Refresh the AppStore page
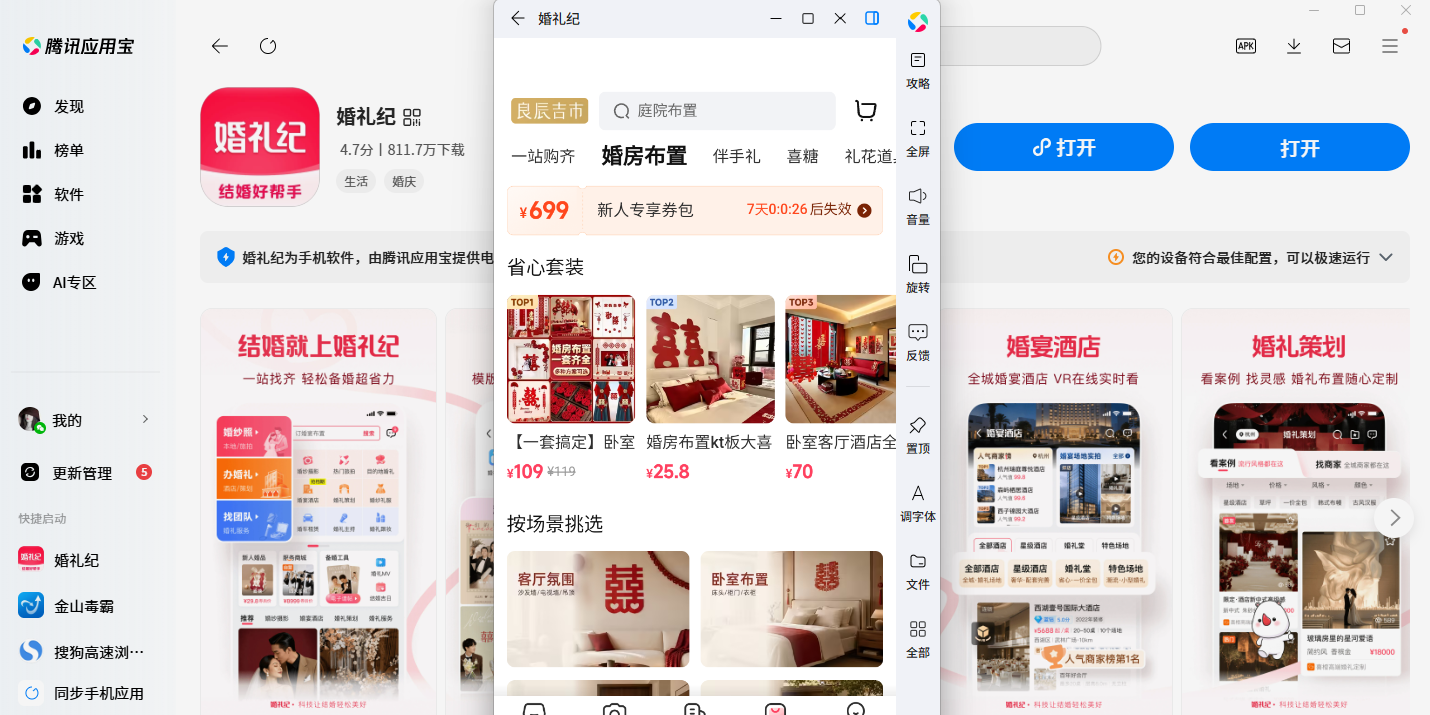 [x=268, y=46]
